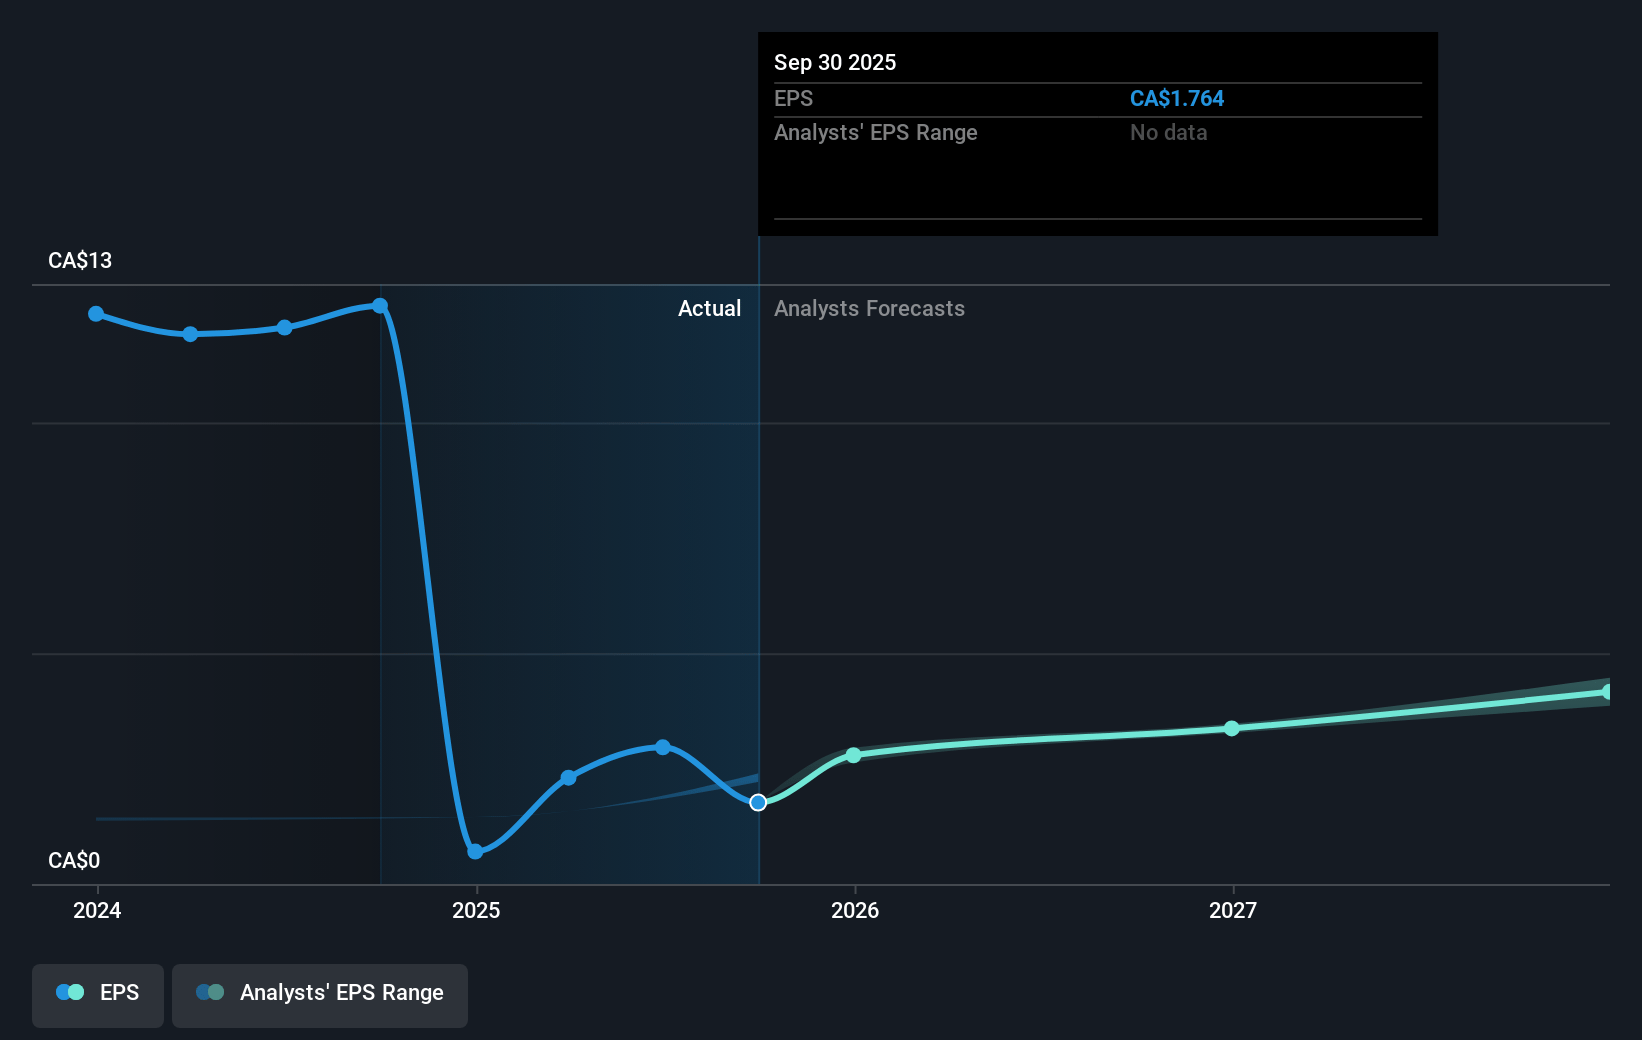
Task: Click the forecast data point at 2027
Action: tap(1232, 728)
